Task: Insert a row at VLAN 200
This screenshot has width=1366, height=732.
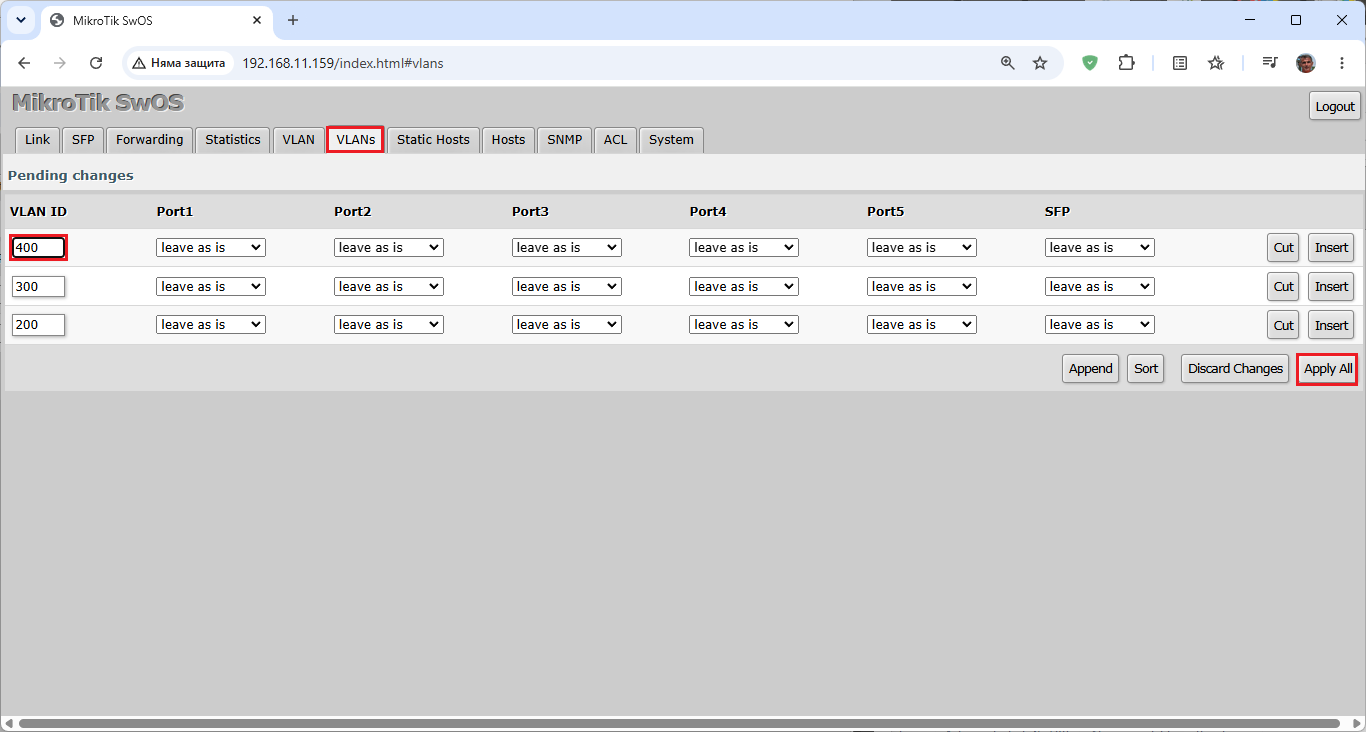Action: pyautogui.click(x=1331, y=325)
